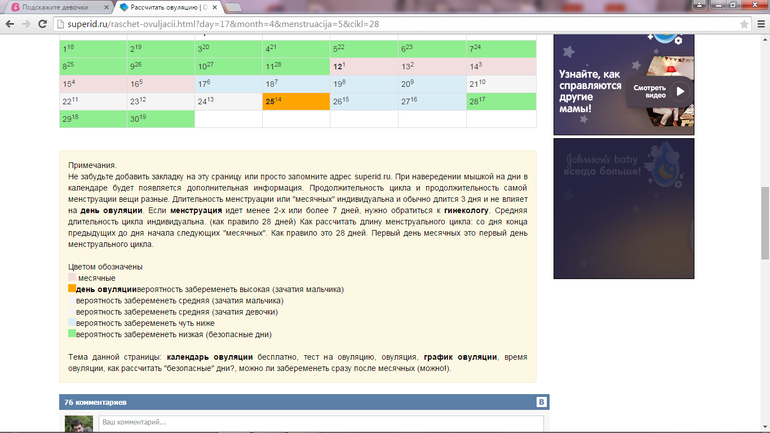Click calendar day 4 green cell
The height and width of the screenshot is (433, 770).
pos(296,49)
